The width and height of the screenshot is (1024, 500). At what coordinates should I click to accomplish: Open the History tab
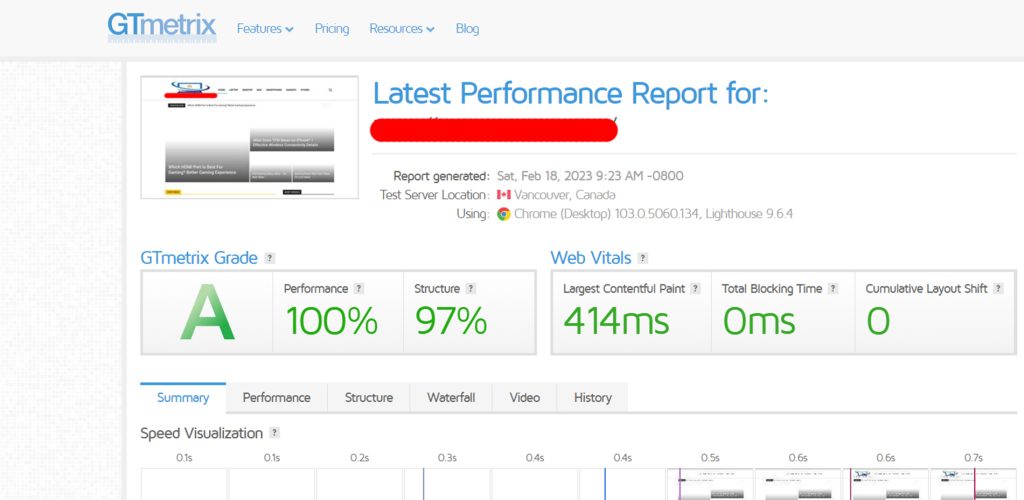[592, 398]
